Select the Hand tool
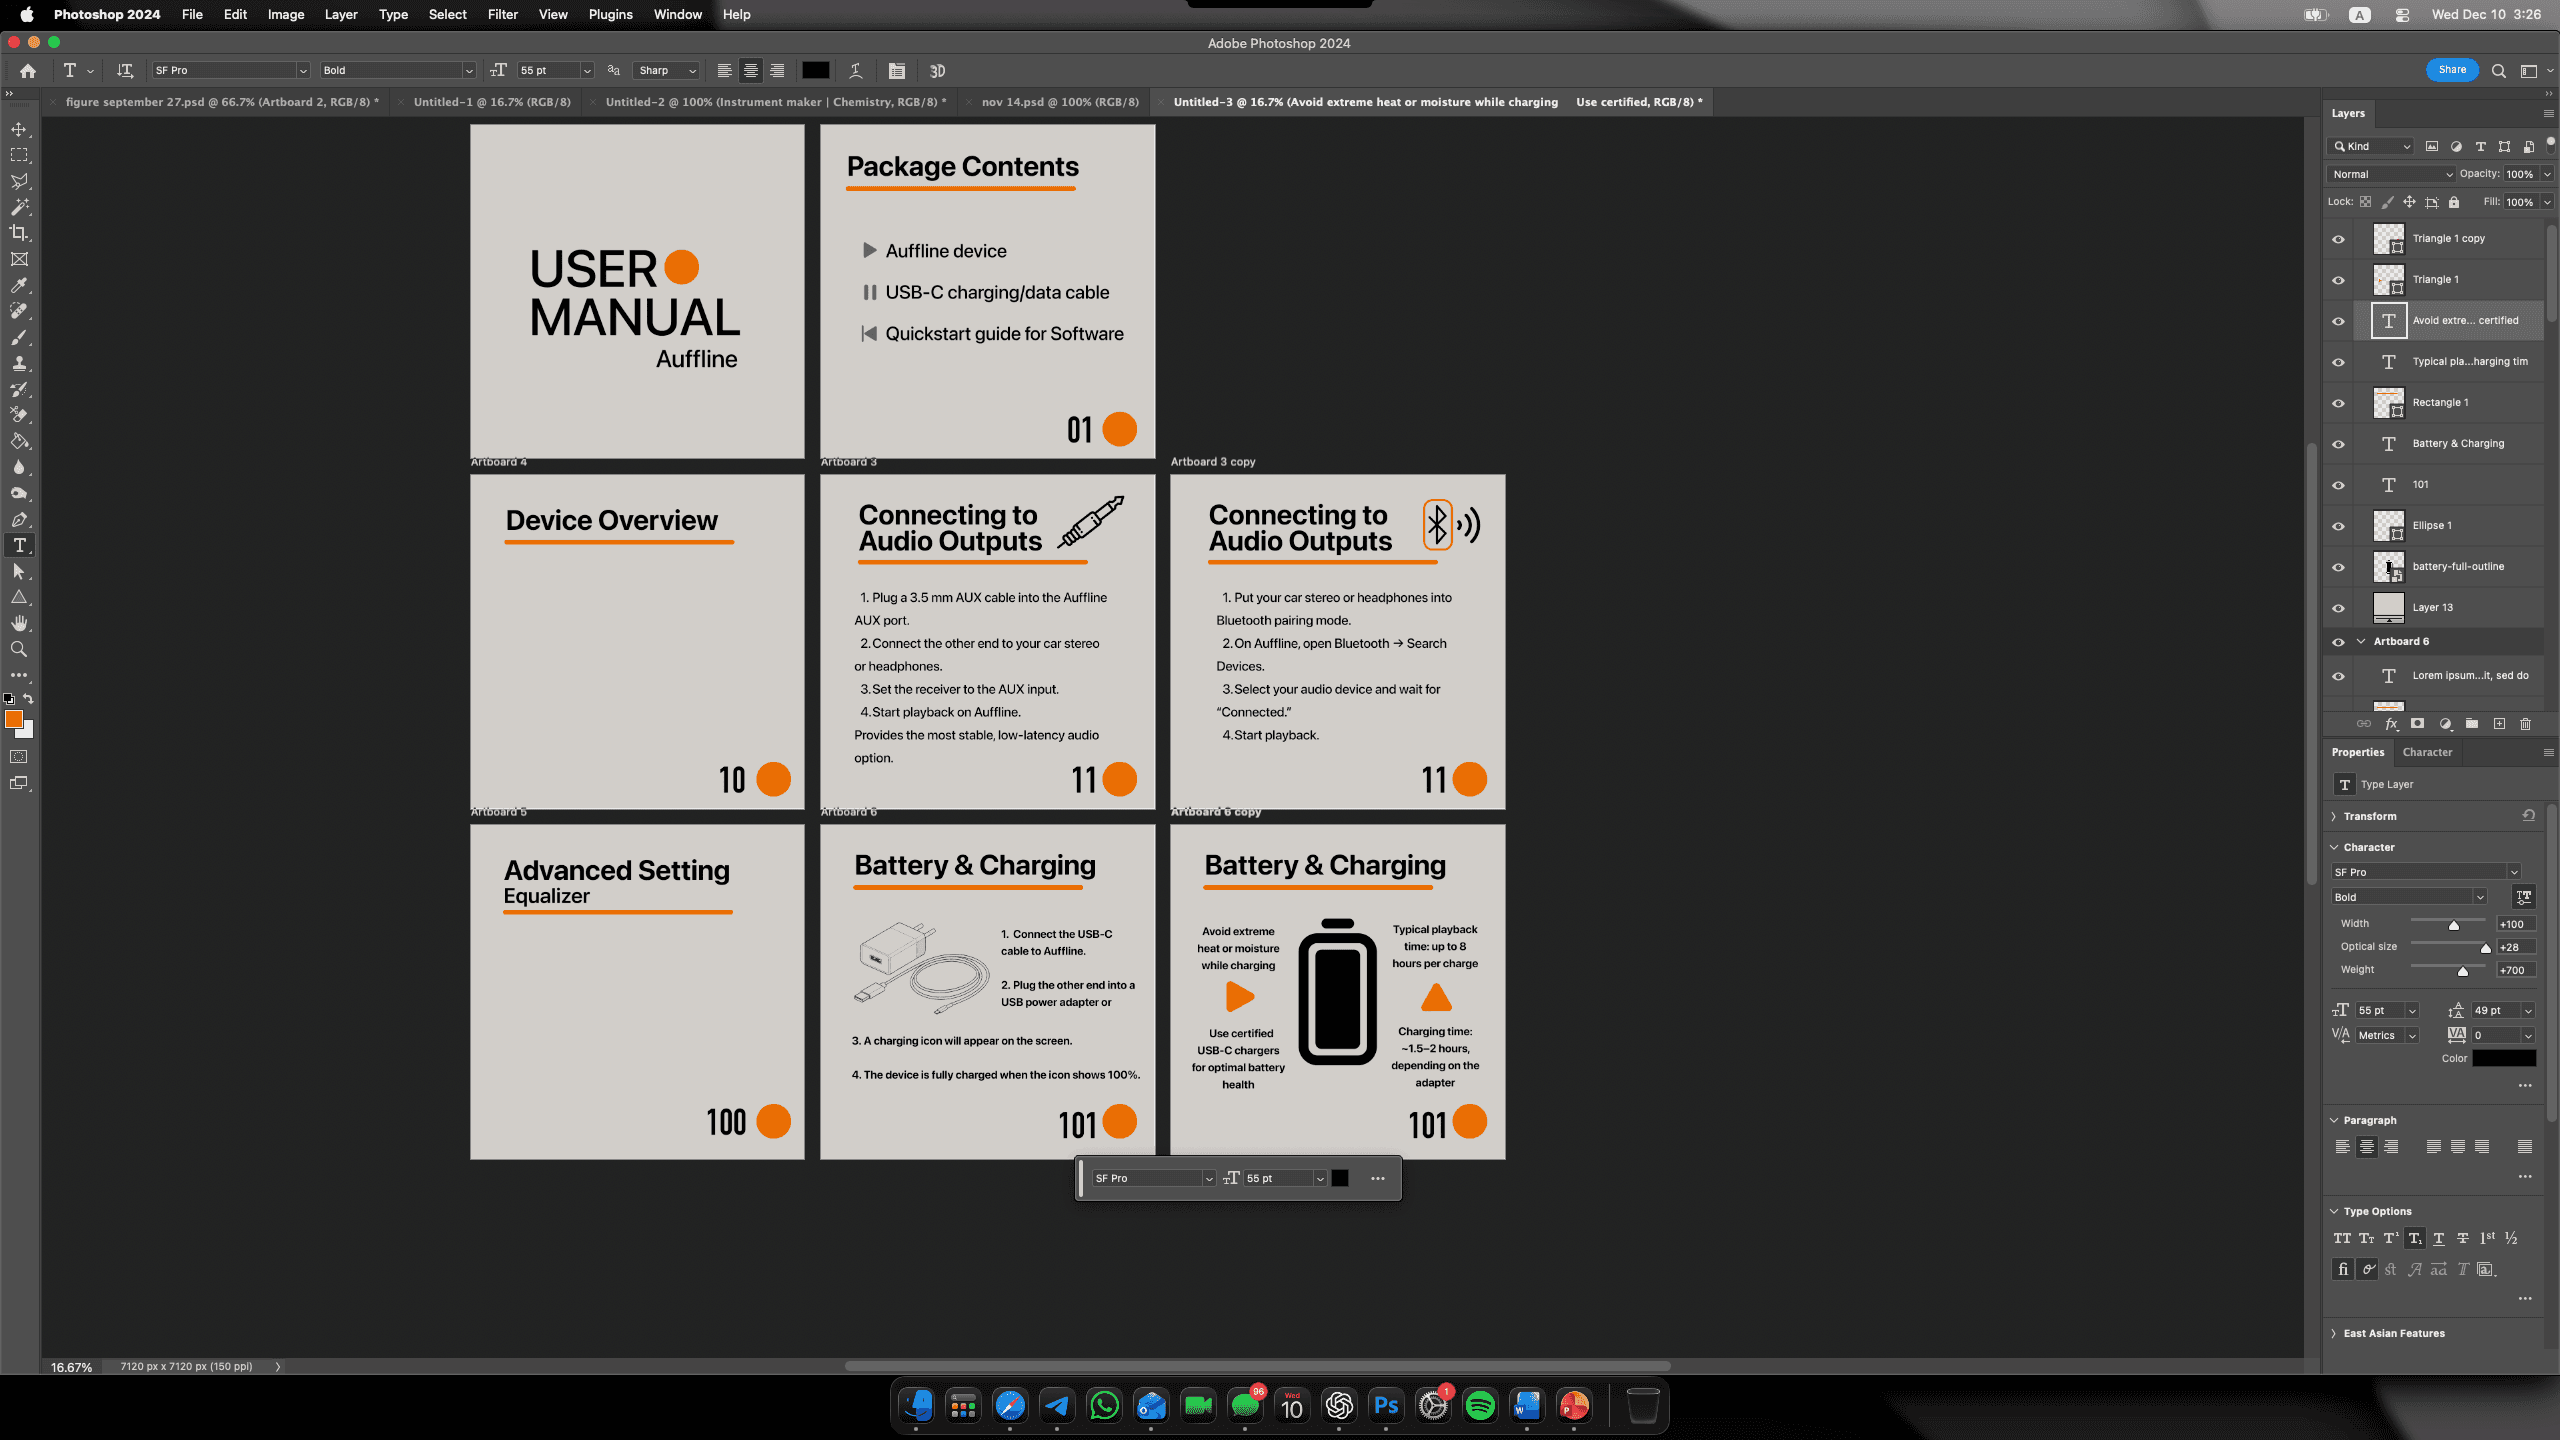Viewport: 2560px width, 1440px height. point(19,624)
